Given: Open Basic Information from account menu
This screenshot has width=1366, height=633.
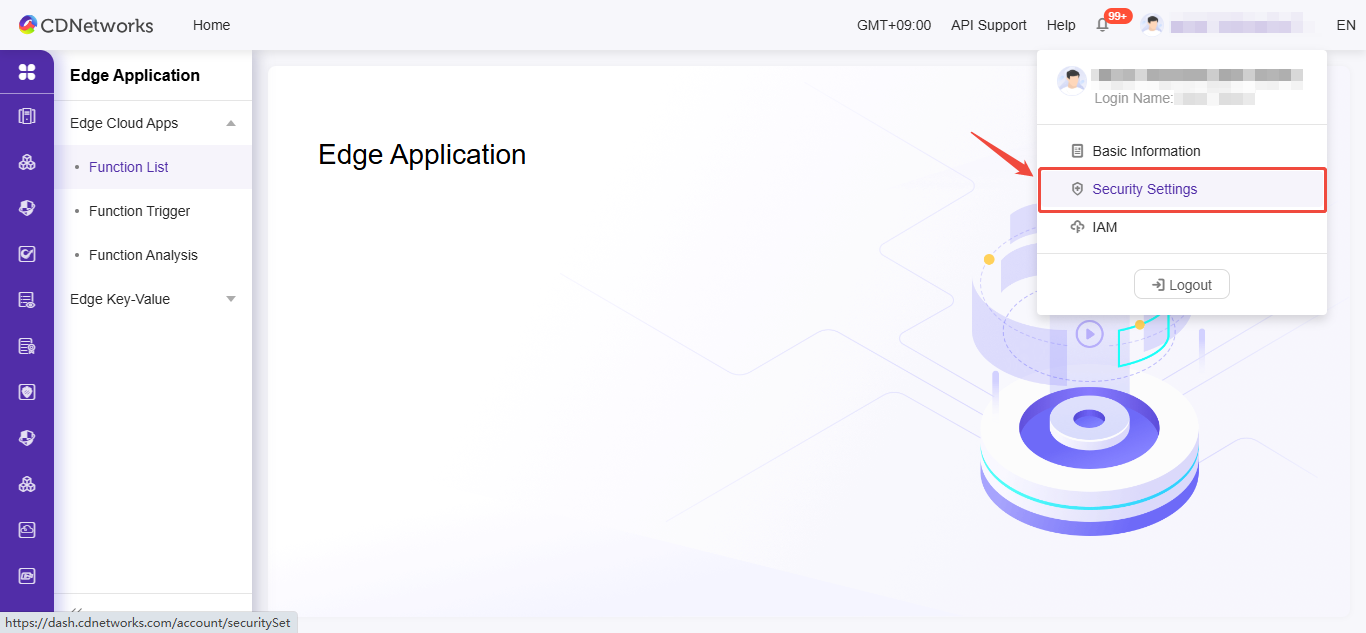Looking at the screenshot, I should pyautogui.click(x=1146, y=151).
